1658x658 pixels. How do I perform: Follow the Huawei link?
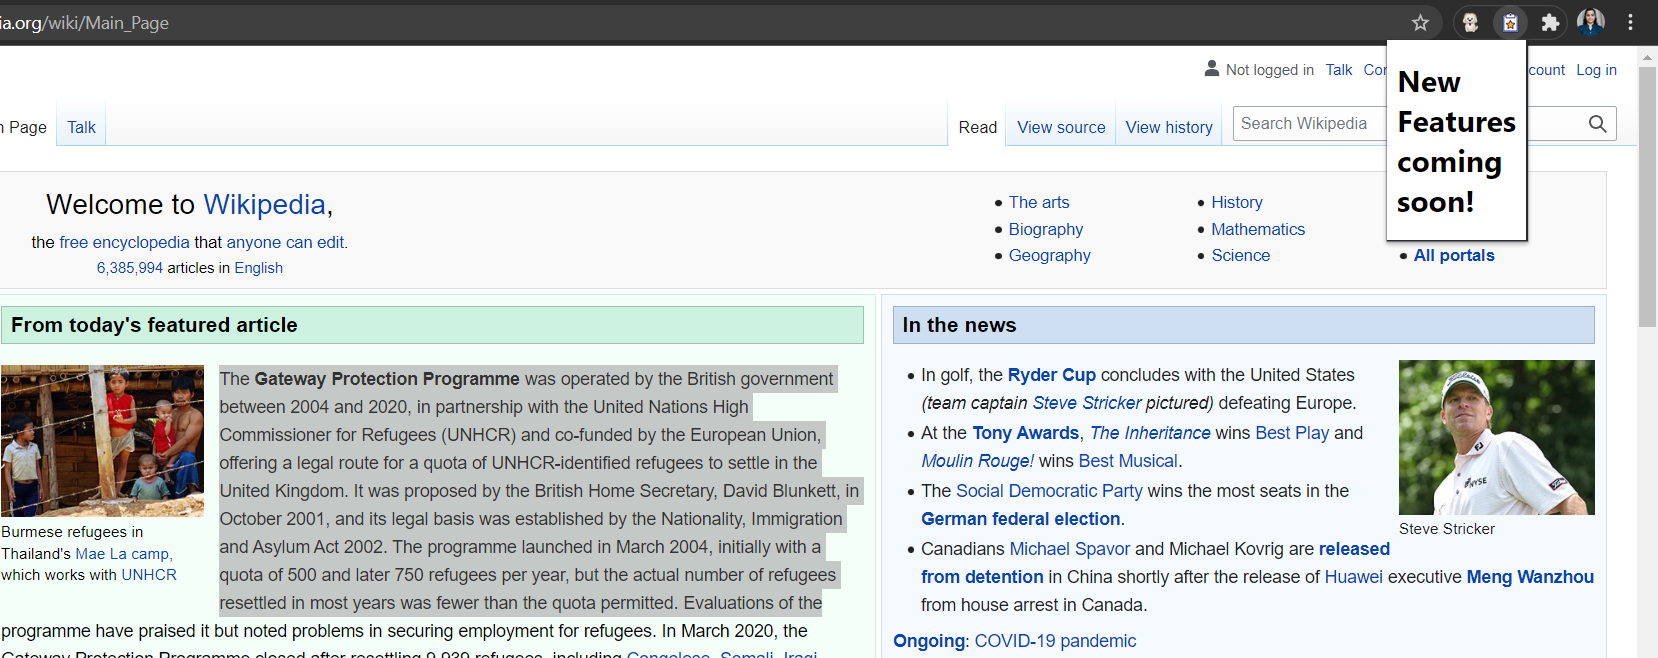[x=1353, y=577]
